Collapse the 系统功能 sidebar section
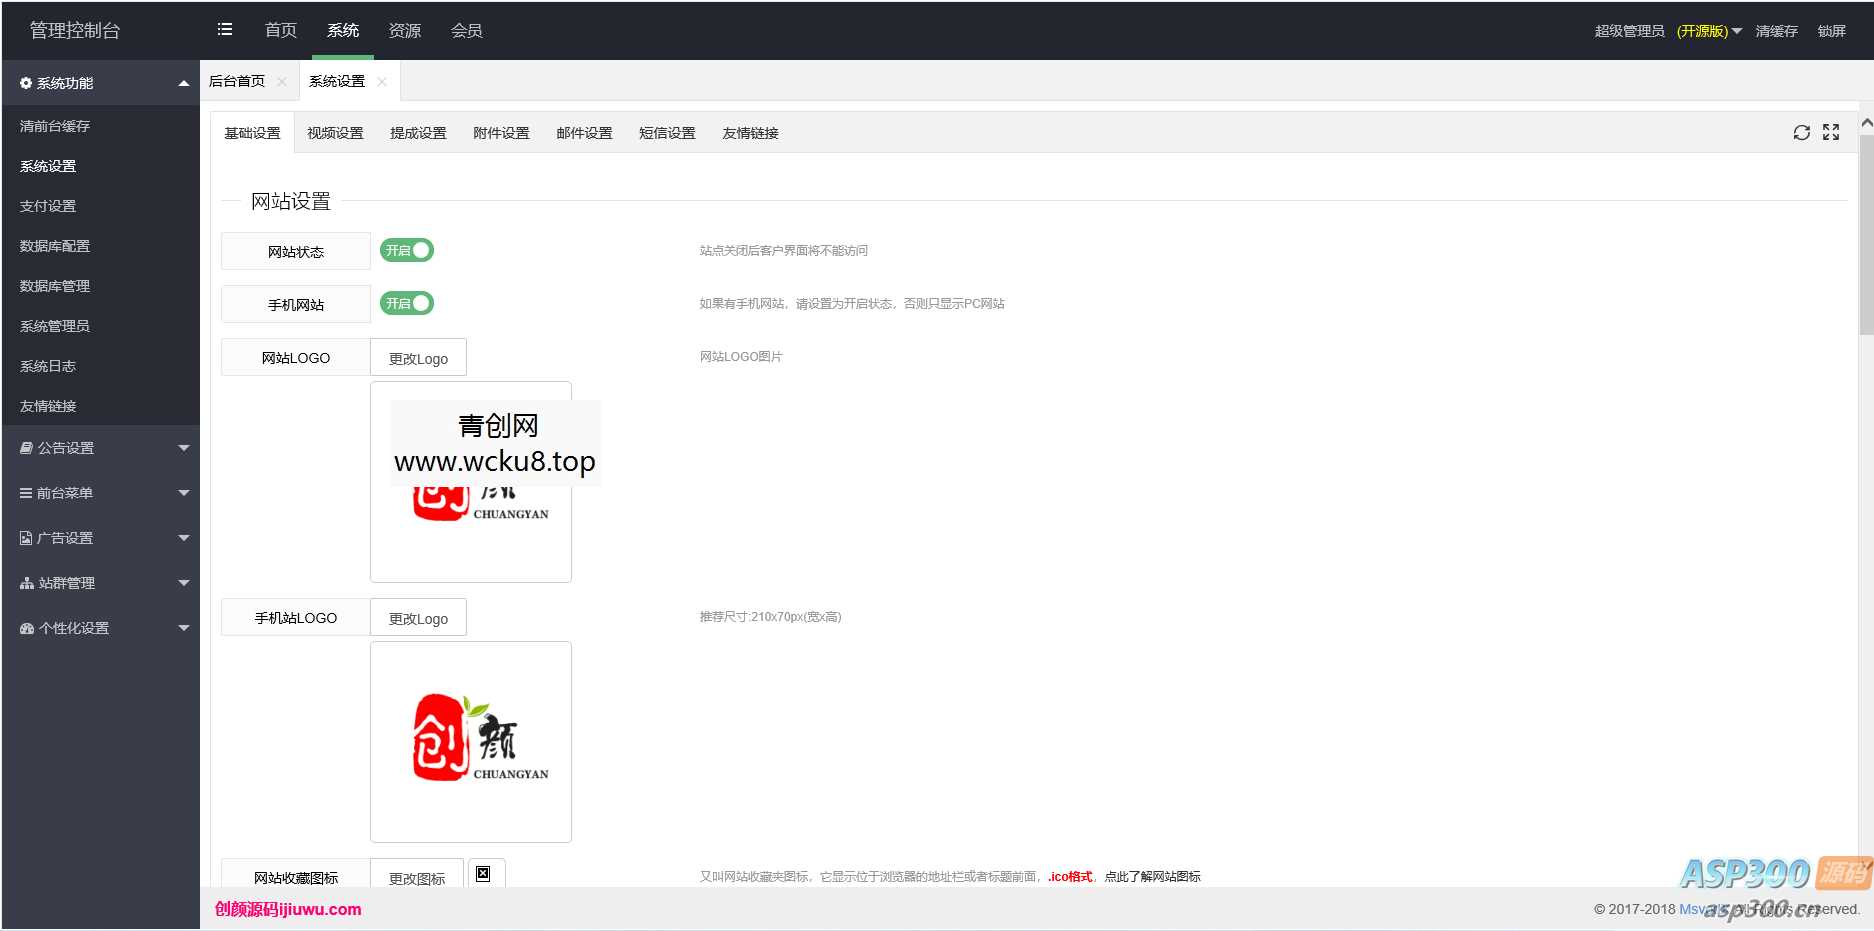1874x931 pixels. (183, 83)
